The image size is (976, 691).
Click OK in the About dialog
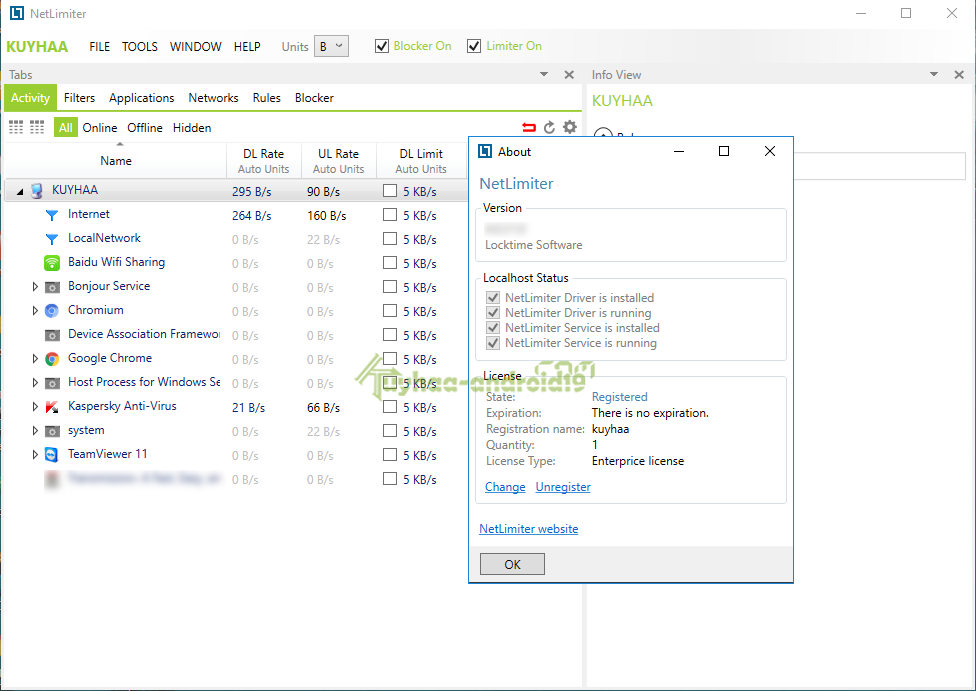pyautogui.click(x=512, y=564)
